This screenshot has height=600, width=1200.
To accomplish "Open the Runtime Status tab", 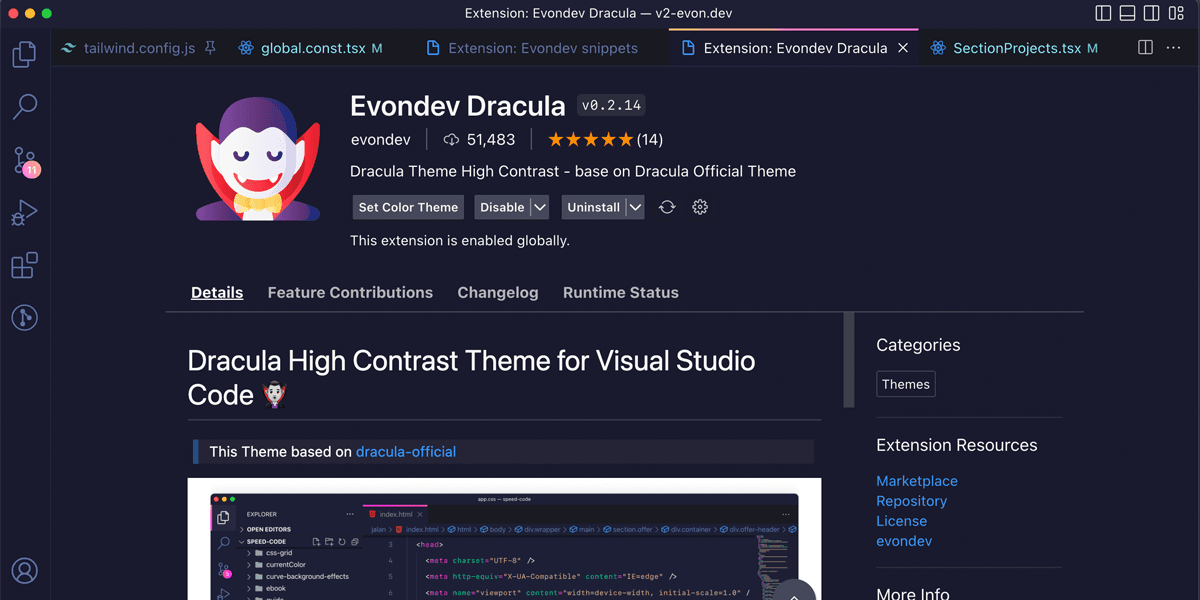I will (621, 292).
